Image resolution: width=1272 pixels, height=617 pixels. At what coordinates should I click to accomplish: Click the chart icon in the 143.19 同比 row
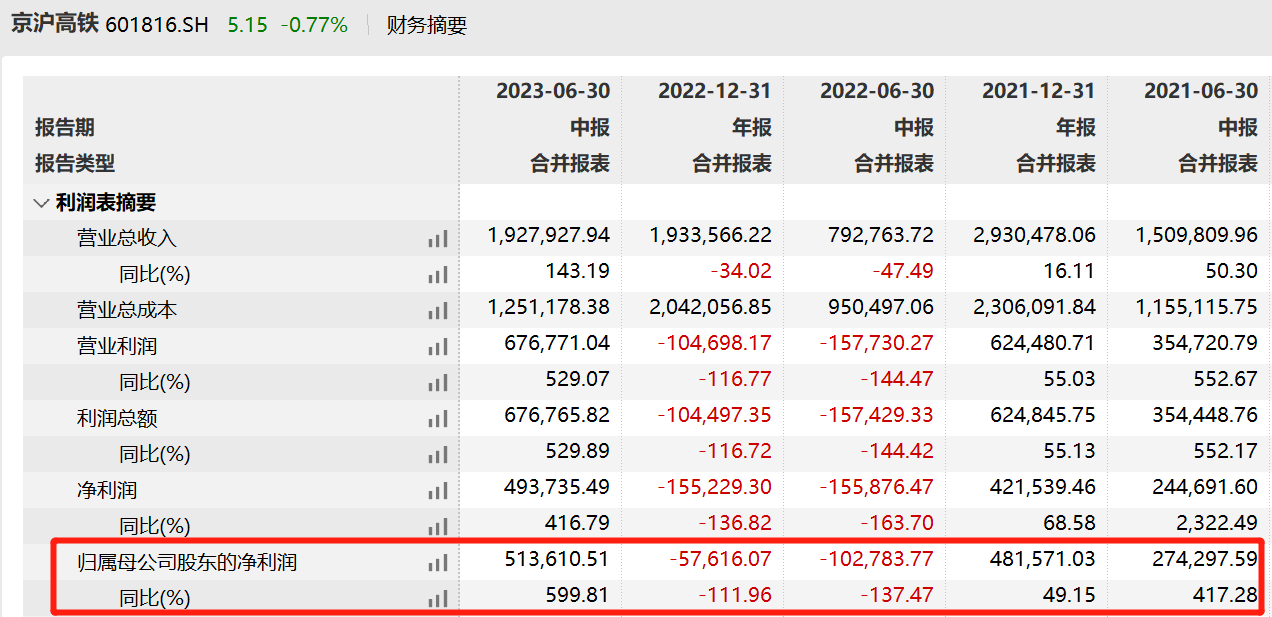click(x=437, y=274)
